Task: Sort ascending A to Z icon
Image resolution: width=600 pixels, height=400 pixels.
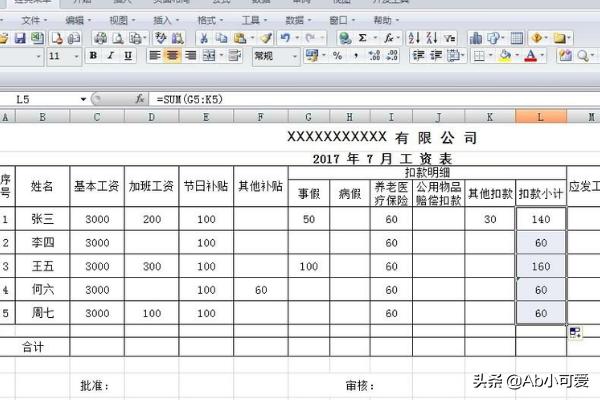Action: coord(414,38)
